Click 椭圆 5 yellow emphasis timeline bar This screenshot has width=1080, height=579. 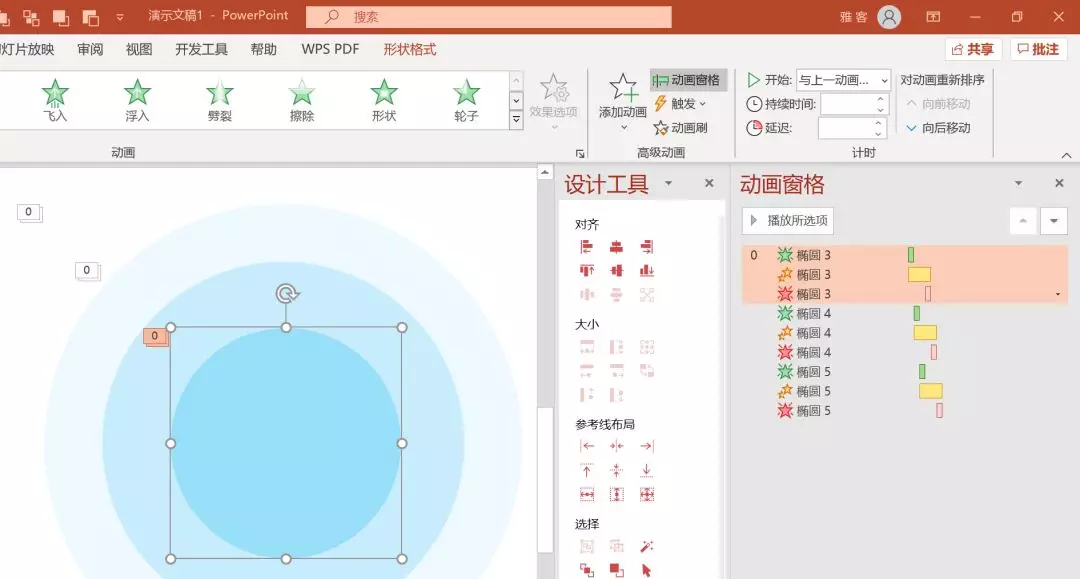(931, 391)
